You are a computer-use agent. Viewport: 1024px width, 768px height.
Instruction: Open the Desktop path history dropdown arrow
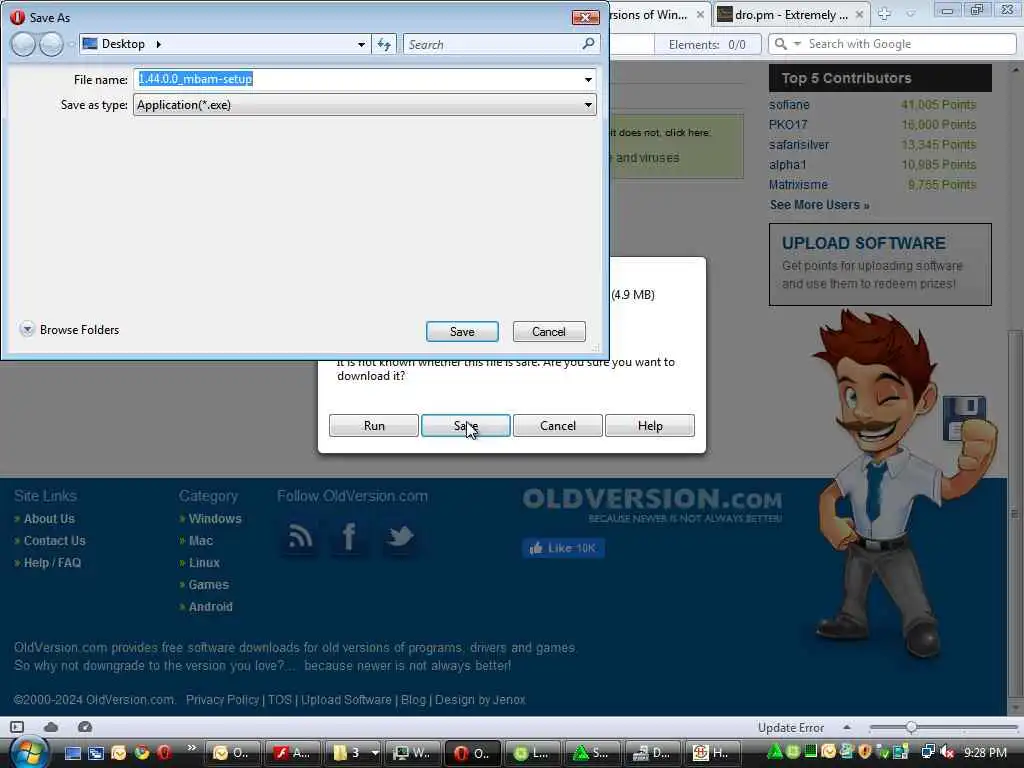pyautogui.click(x=361, y=44)
